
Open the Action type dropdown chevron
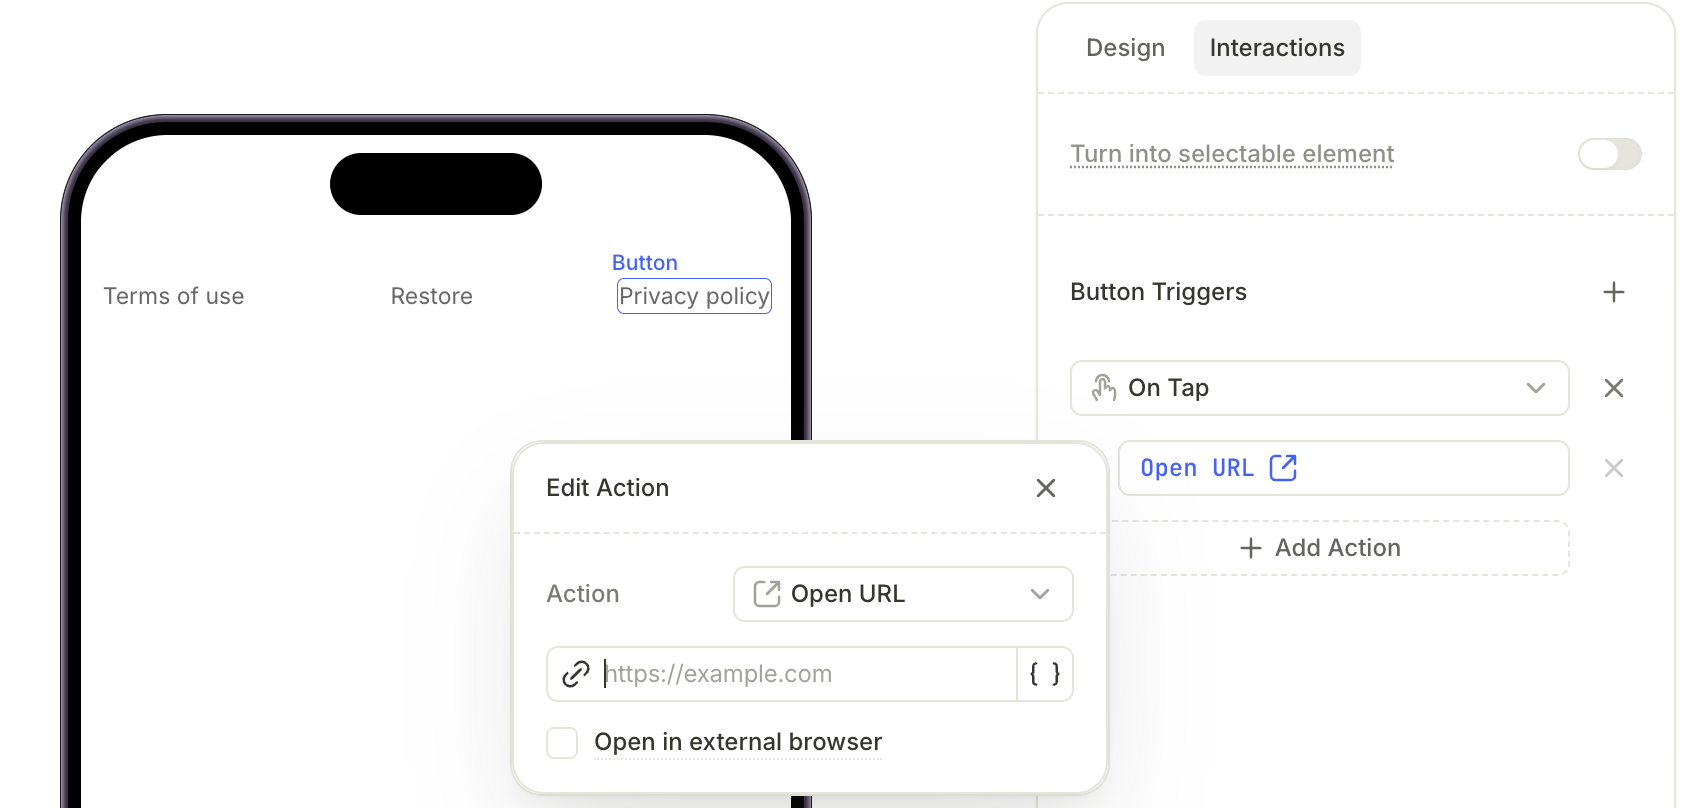coord(1040,594)
